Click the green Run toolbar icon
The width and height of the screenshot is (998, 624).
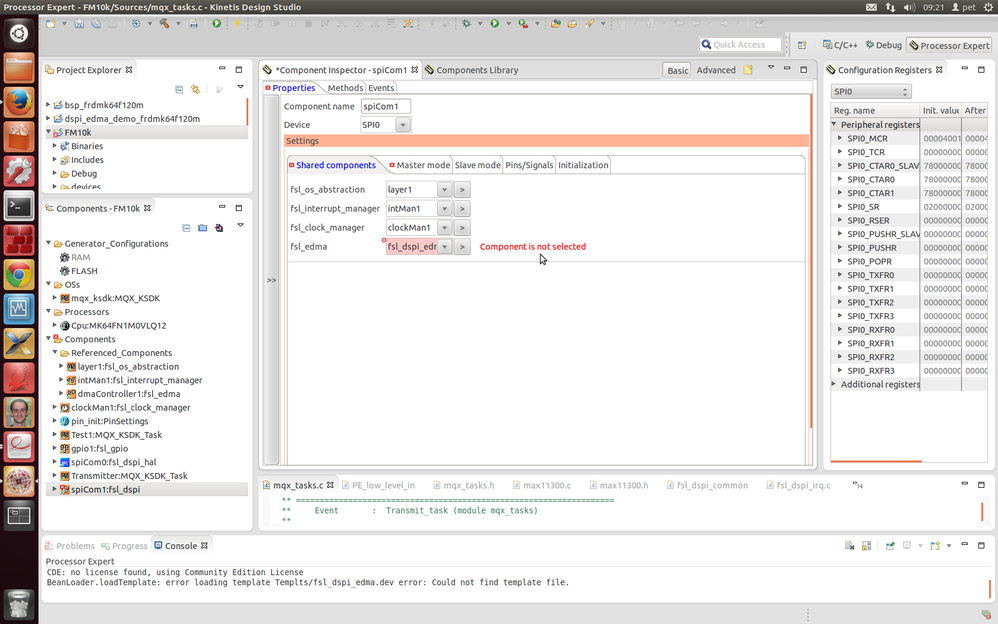495,24
